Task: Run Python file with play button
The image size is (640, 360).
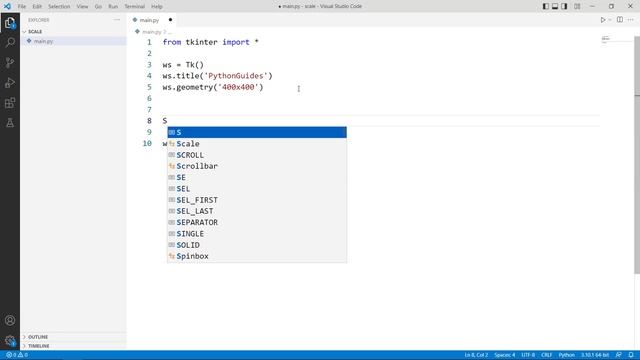Action: tap(602, 20)
